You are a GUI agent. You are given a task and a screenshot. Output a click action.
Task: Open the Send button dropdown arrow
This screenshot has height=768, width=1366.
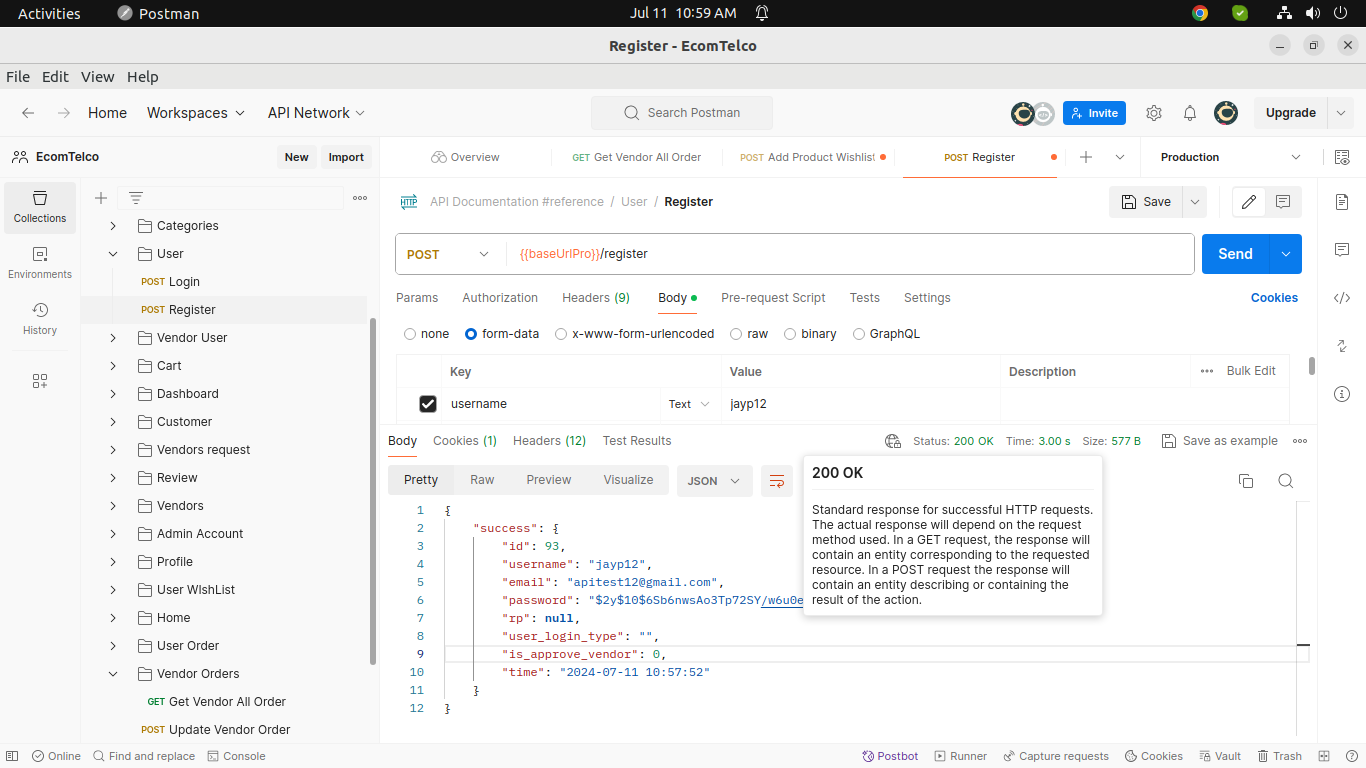click(1286, 254)
